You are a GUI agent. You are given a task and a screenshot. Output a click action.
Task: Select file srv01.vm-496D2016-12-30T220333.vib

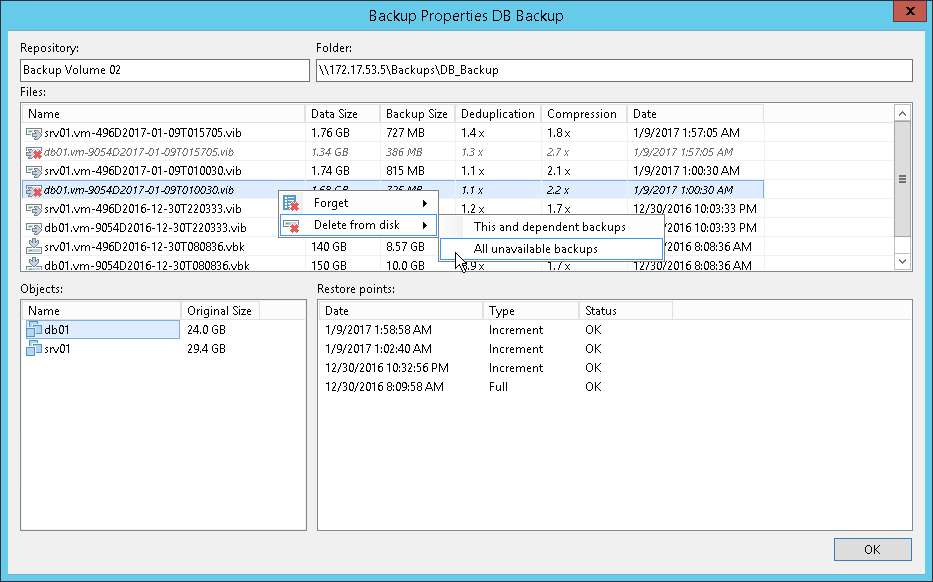(x=143, y=209)
